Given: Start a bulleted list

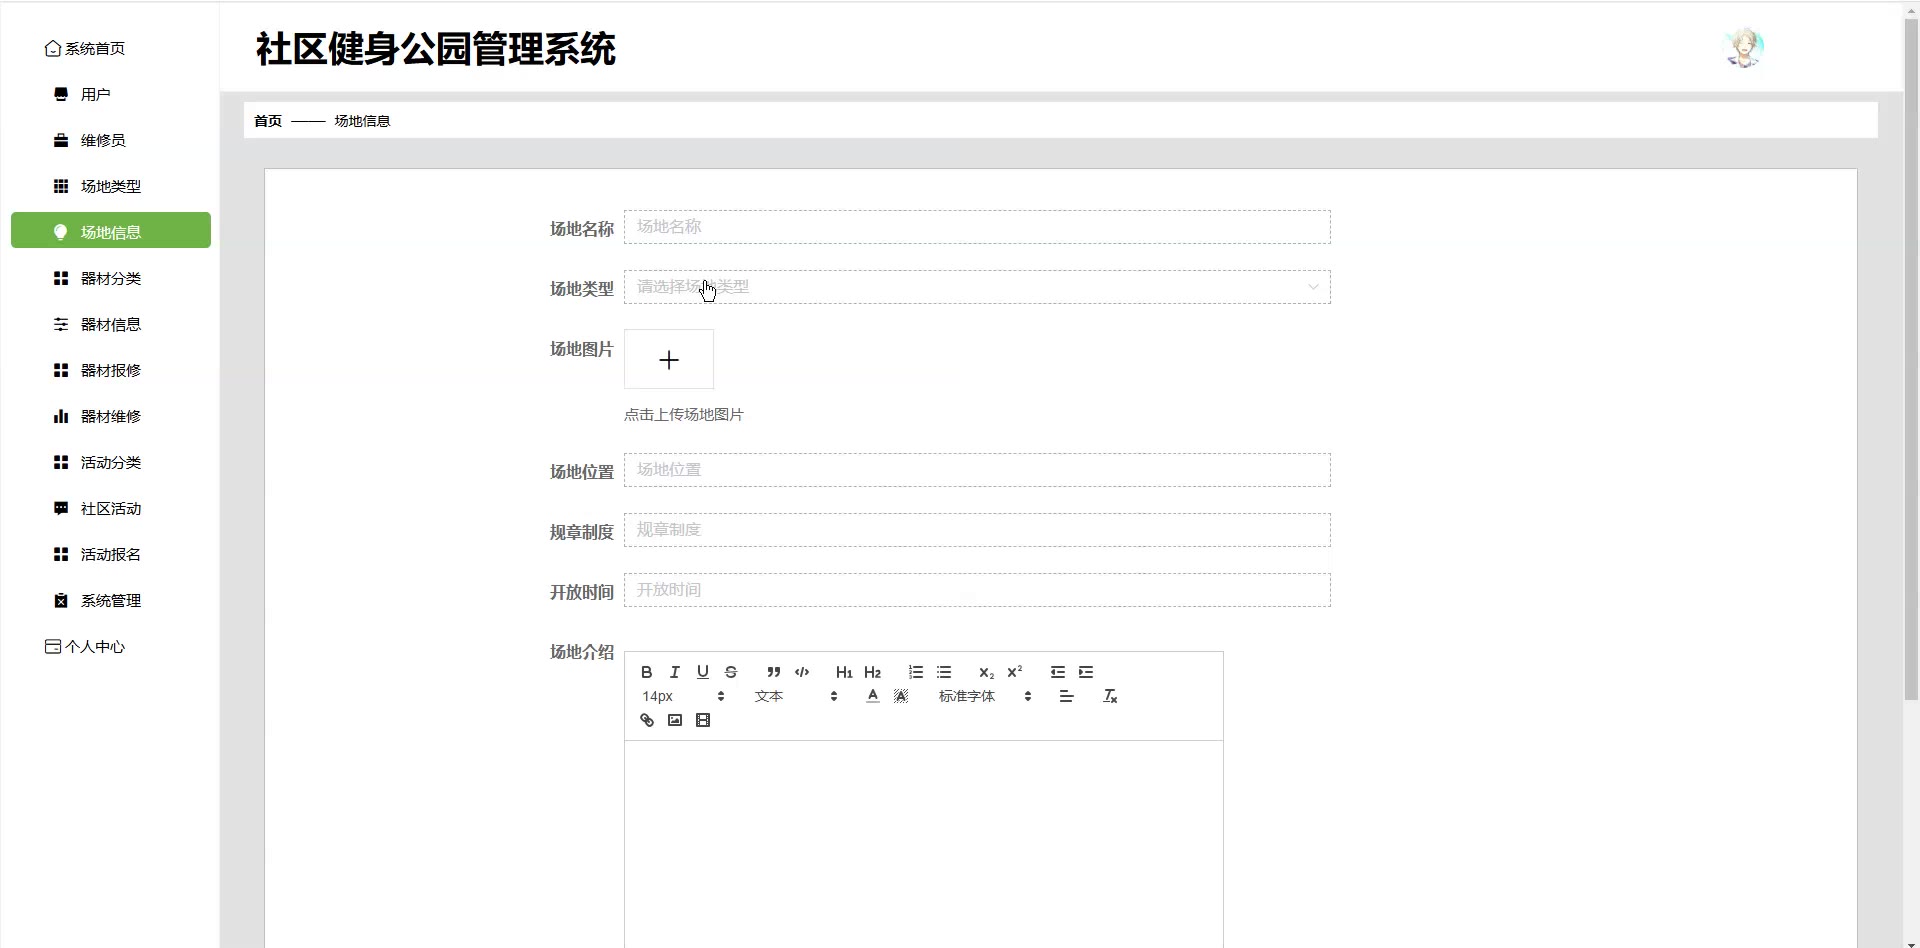Looking at the screenshot, I should tap(944, 672).
